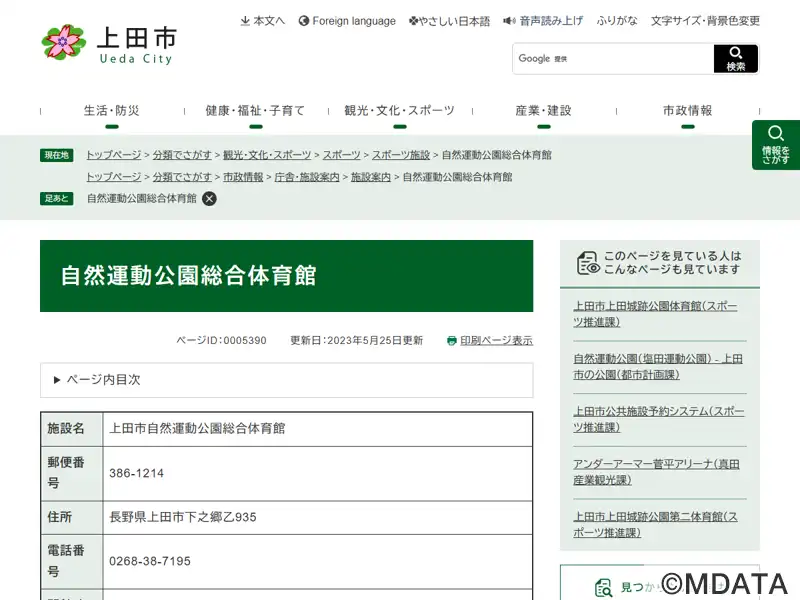Screen dimensions: 800x600
Task: Enable 音声読み上げ speaker option
Action: click(542, 21)
